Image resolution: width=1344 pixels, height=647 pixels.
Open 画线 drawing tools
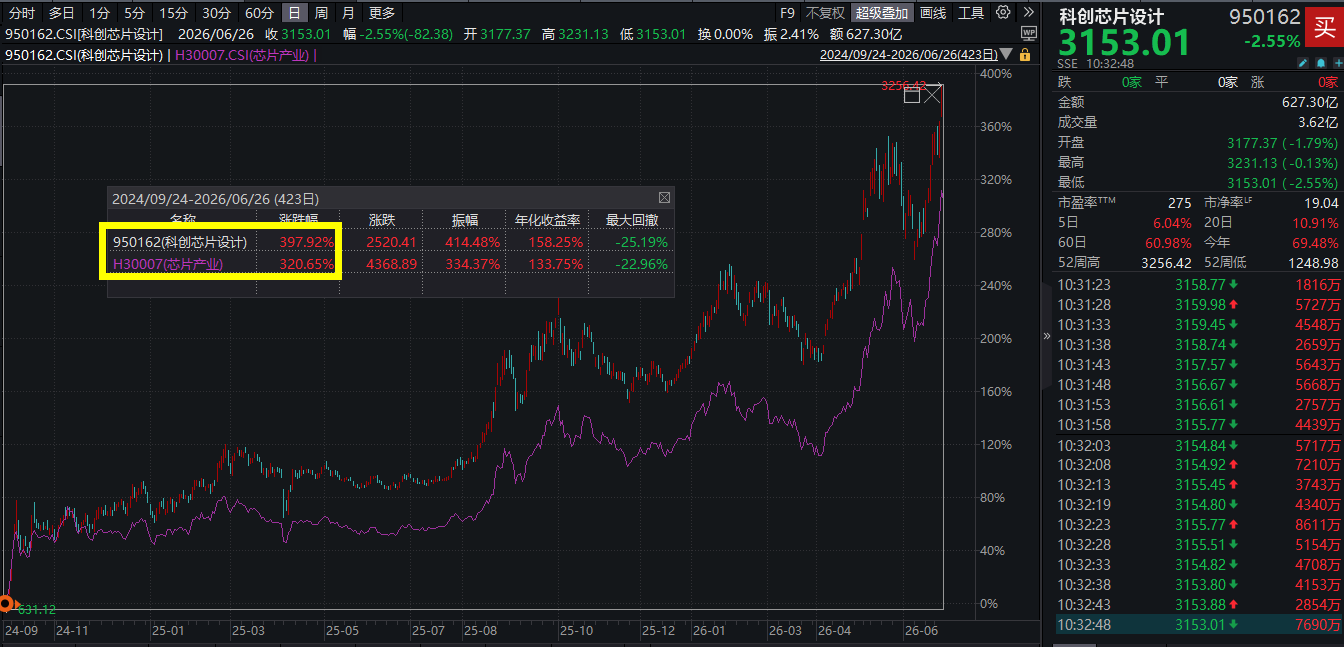click(933, 13)
